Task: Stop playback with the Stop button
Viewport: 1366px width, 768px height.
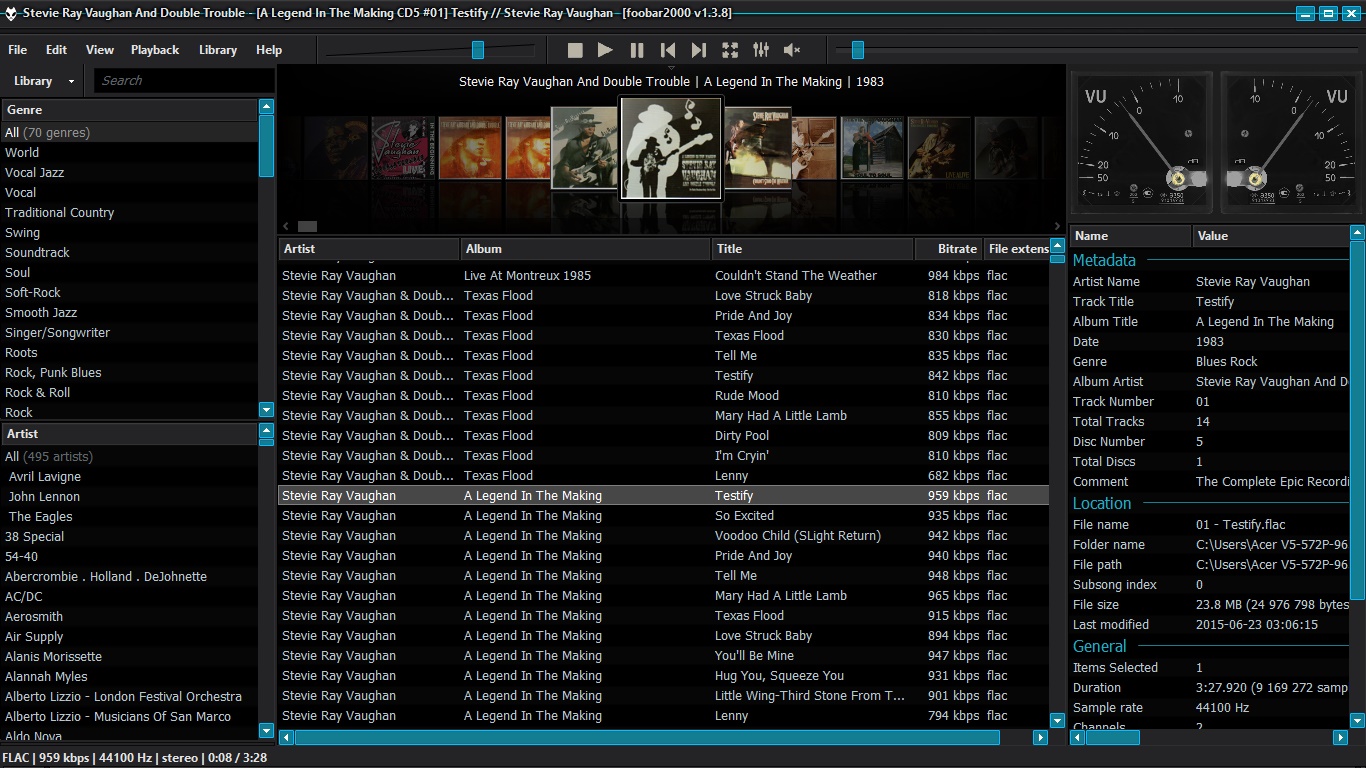Action: 575,50
